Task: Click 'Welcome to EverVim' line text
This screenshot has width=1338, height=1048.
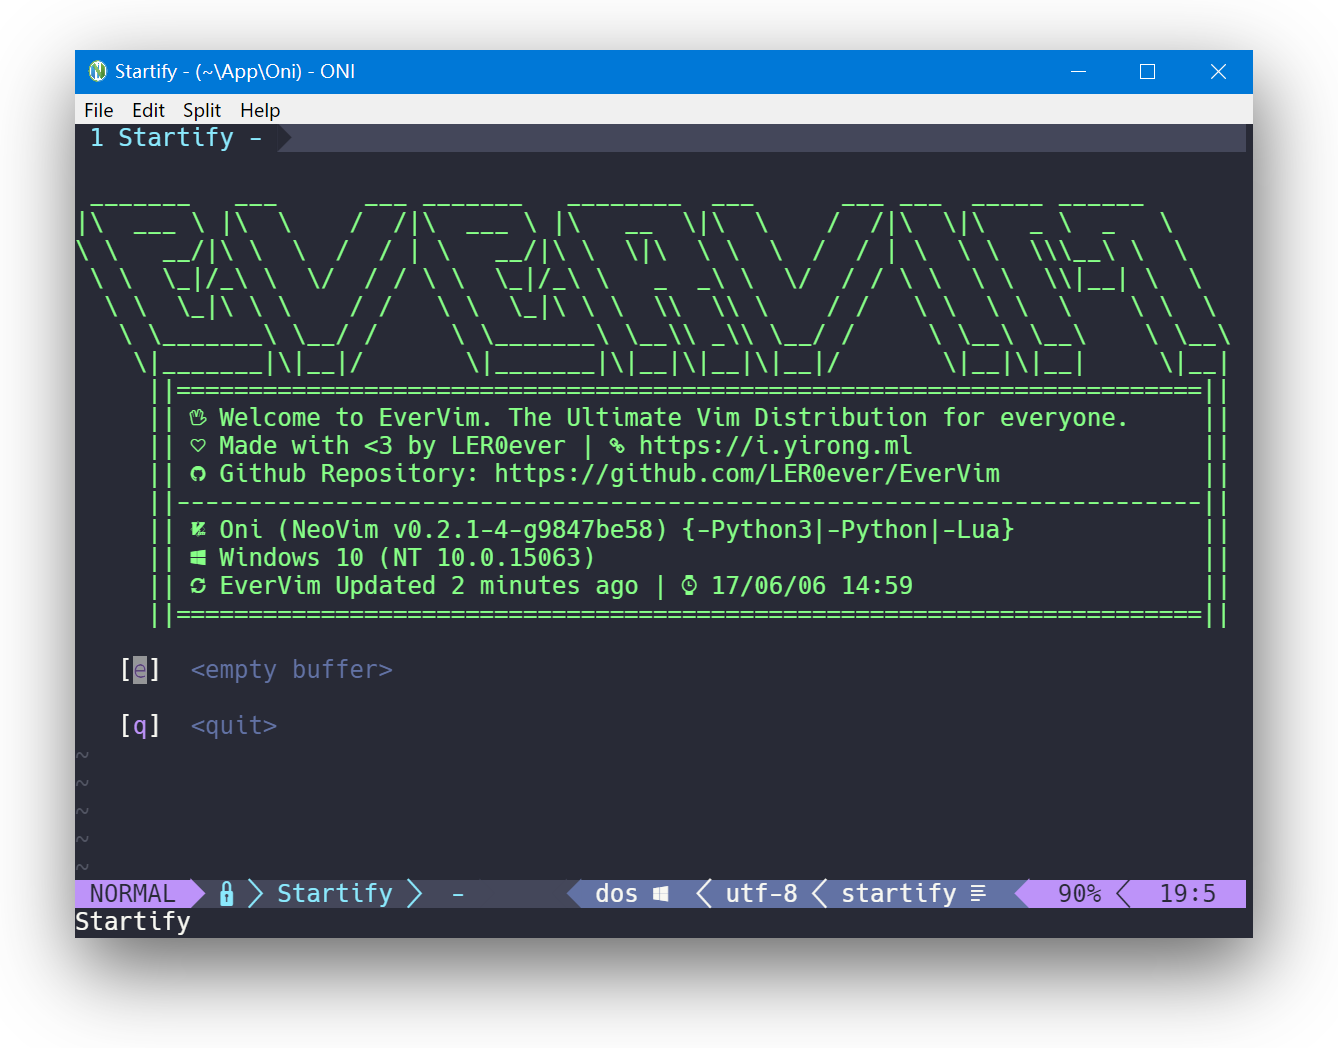Action: 674,418
